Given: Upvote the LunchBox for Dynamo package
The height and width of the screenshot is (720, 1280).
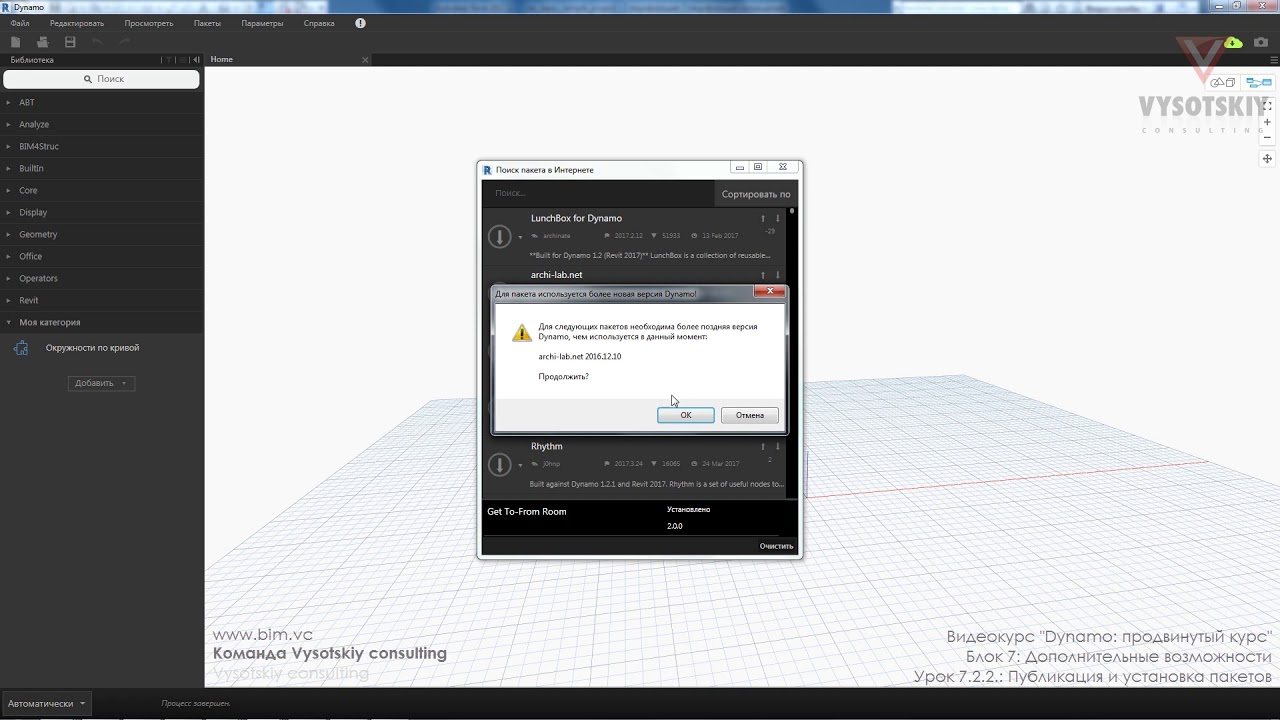Looking at the screenshot, I should click(x=763, y=218).
